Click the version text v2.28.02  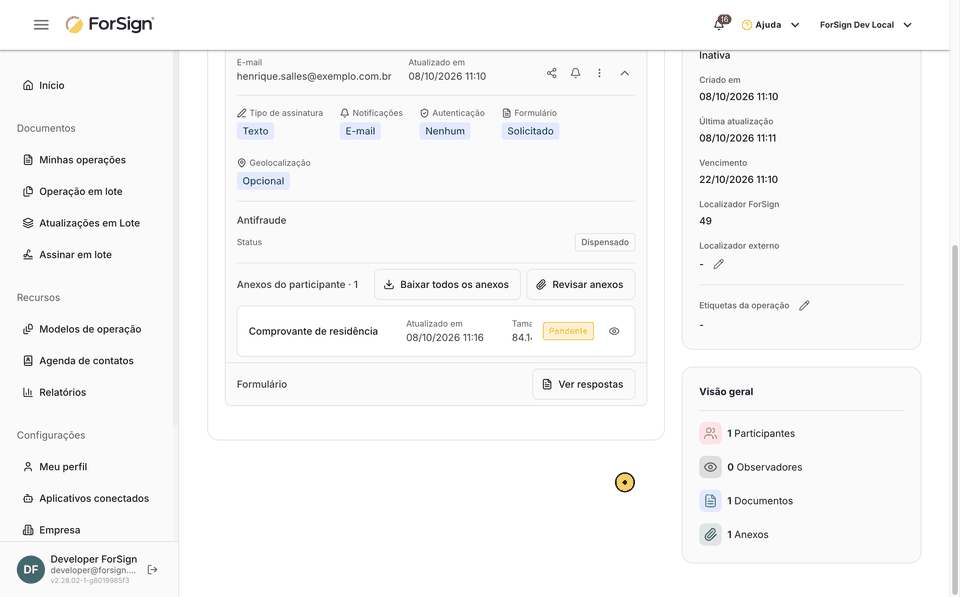tap(90, 580)
